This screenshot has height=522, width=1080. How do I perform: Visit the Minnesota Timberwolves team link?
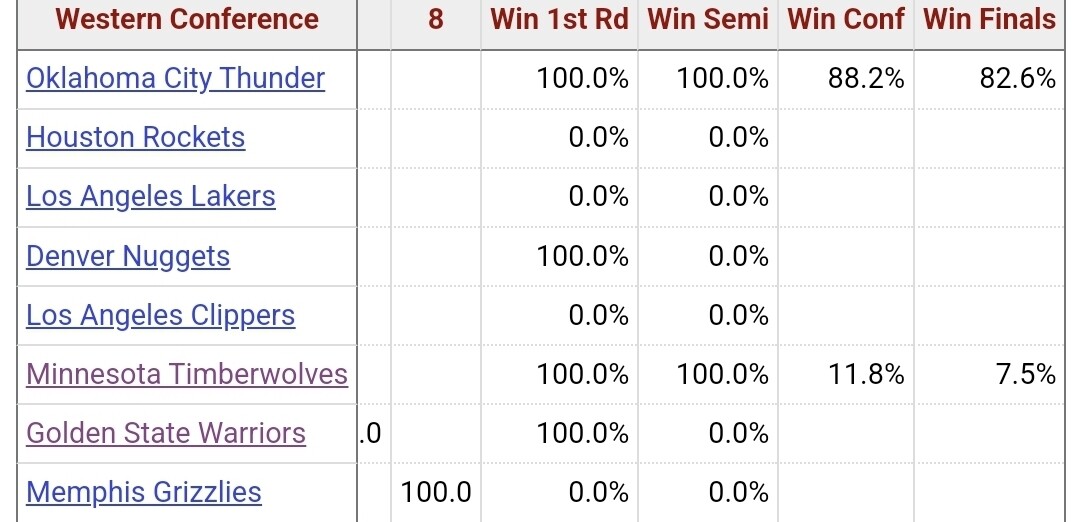point(187,375)
